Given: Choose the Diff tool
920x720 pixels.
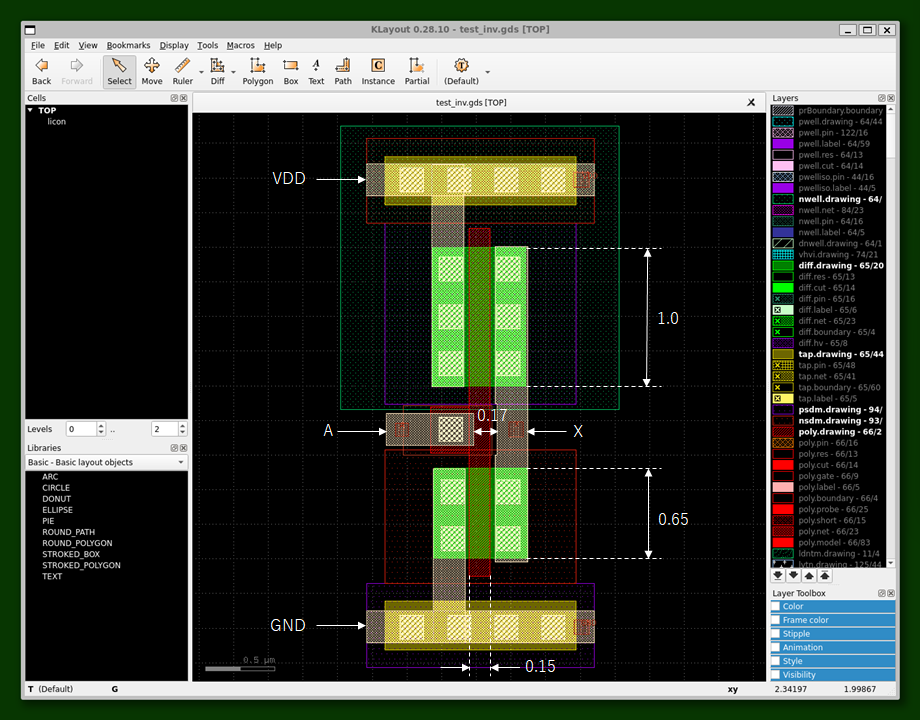Looking at the screenshot, I should tap(218, 72).
